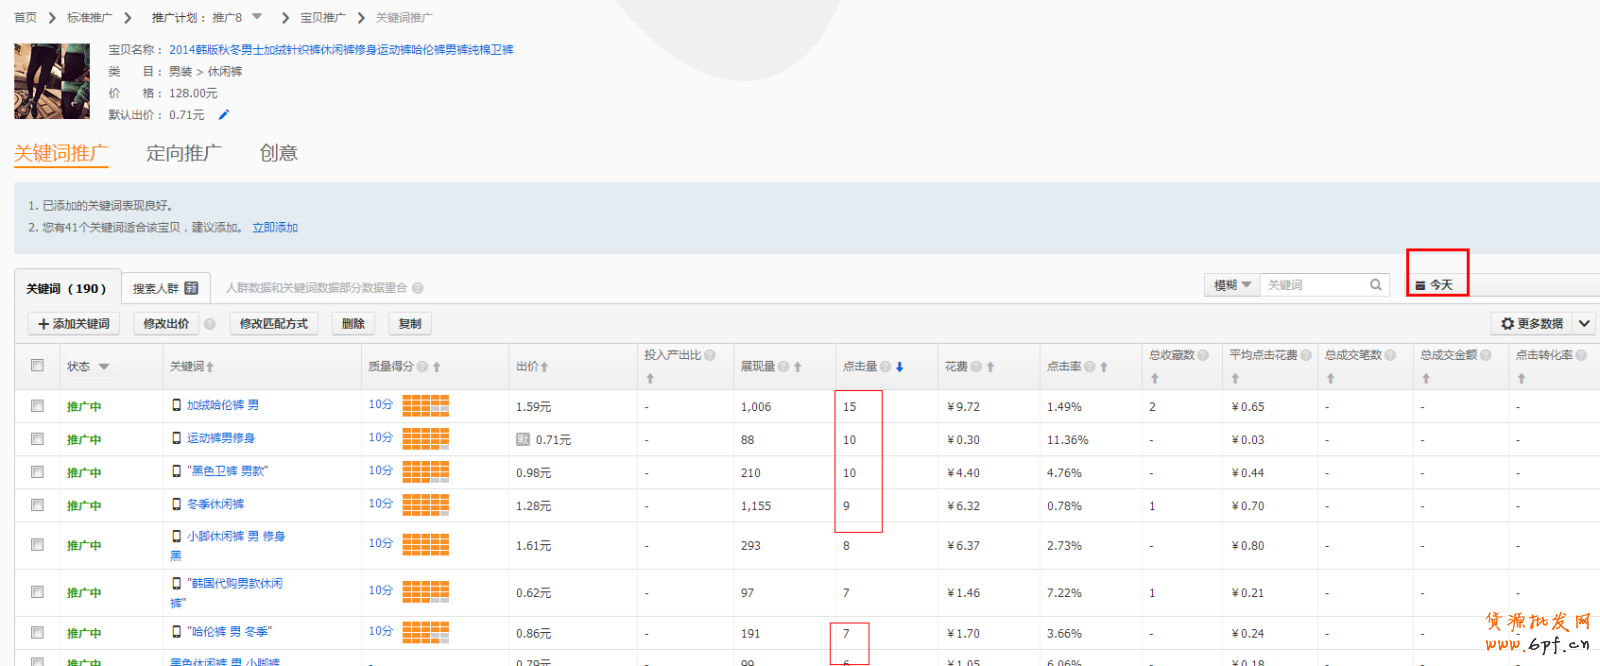
Task: Click the 10分 quality score for 加绒哈伦裤 男
Action: (380, 404)
